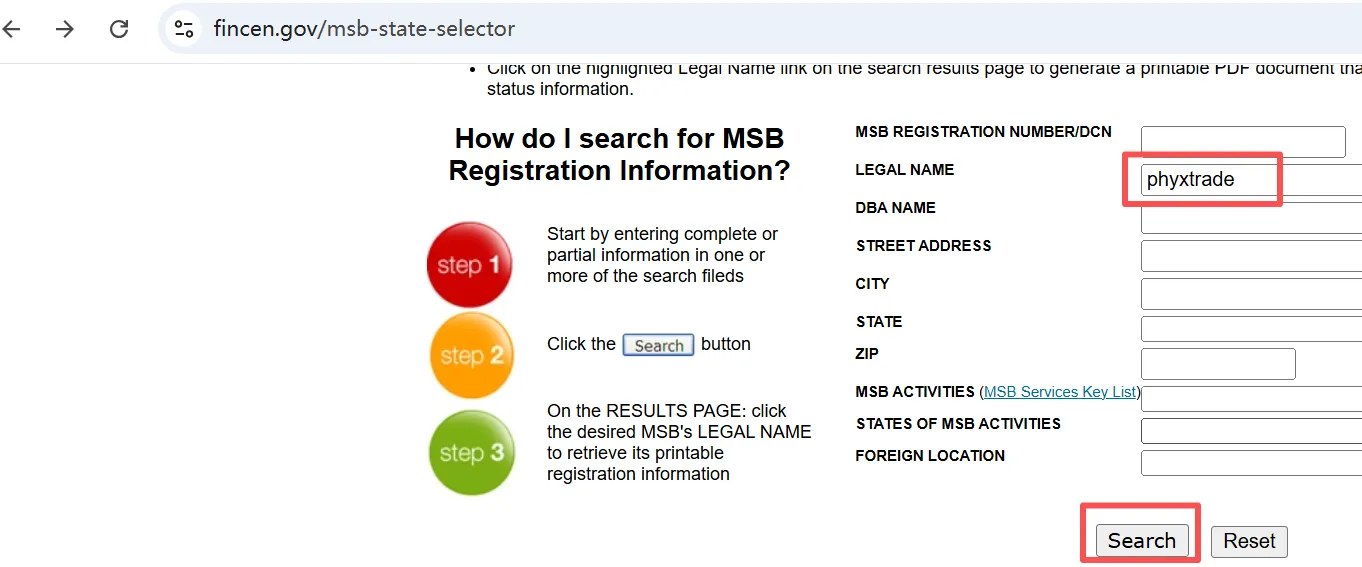The height and width of the screenshot is (567, 1362).
Task: Click the browser forward arrow
Action: click(x=65, y=29)
